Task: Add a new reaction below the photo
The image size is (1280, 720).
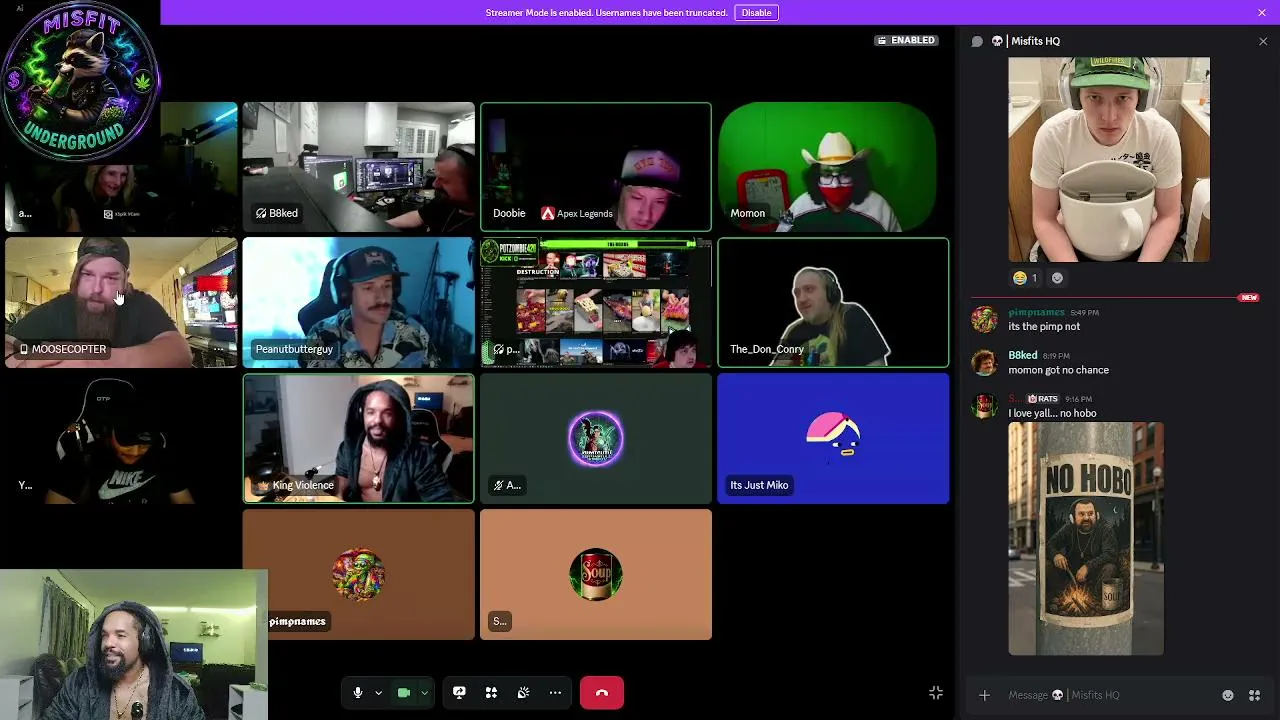Action: pyautogui.click(x=1057, y=278)
